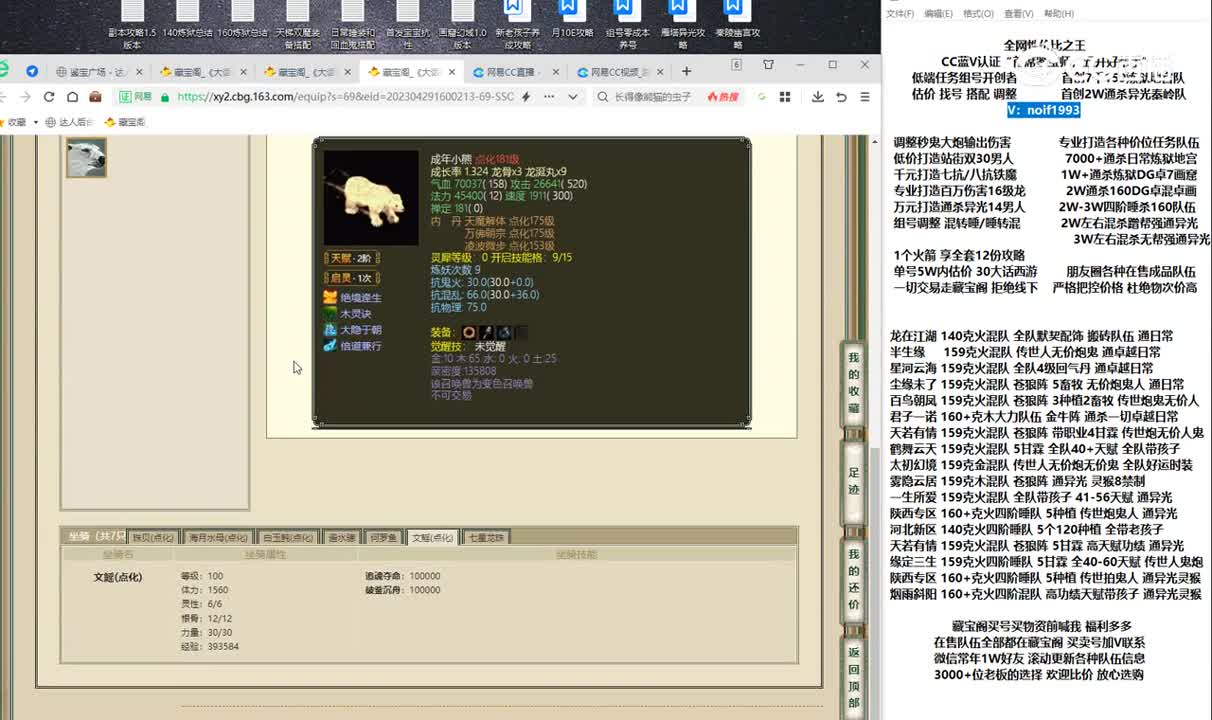Screen dimensions: 1212x720
Task: Open 我的还价 side button
Action: [853, 580]
